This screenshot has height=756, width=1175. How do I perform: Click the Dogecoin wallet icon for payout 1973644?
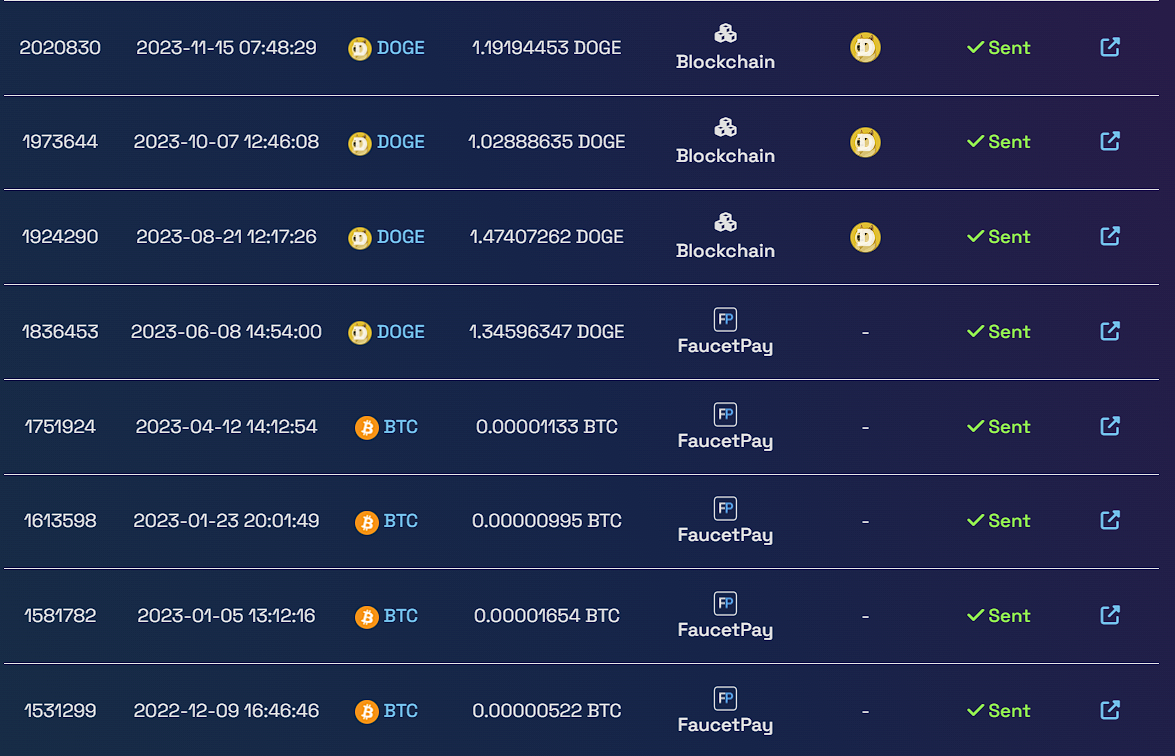pos(865,142)
